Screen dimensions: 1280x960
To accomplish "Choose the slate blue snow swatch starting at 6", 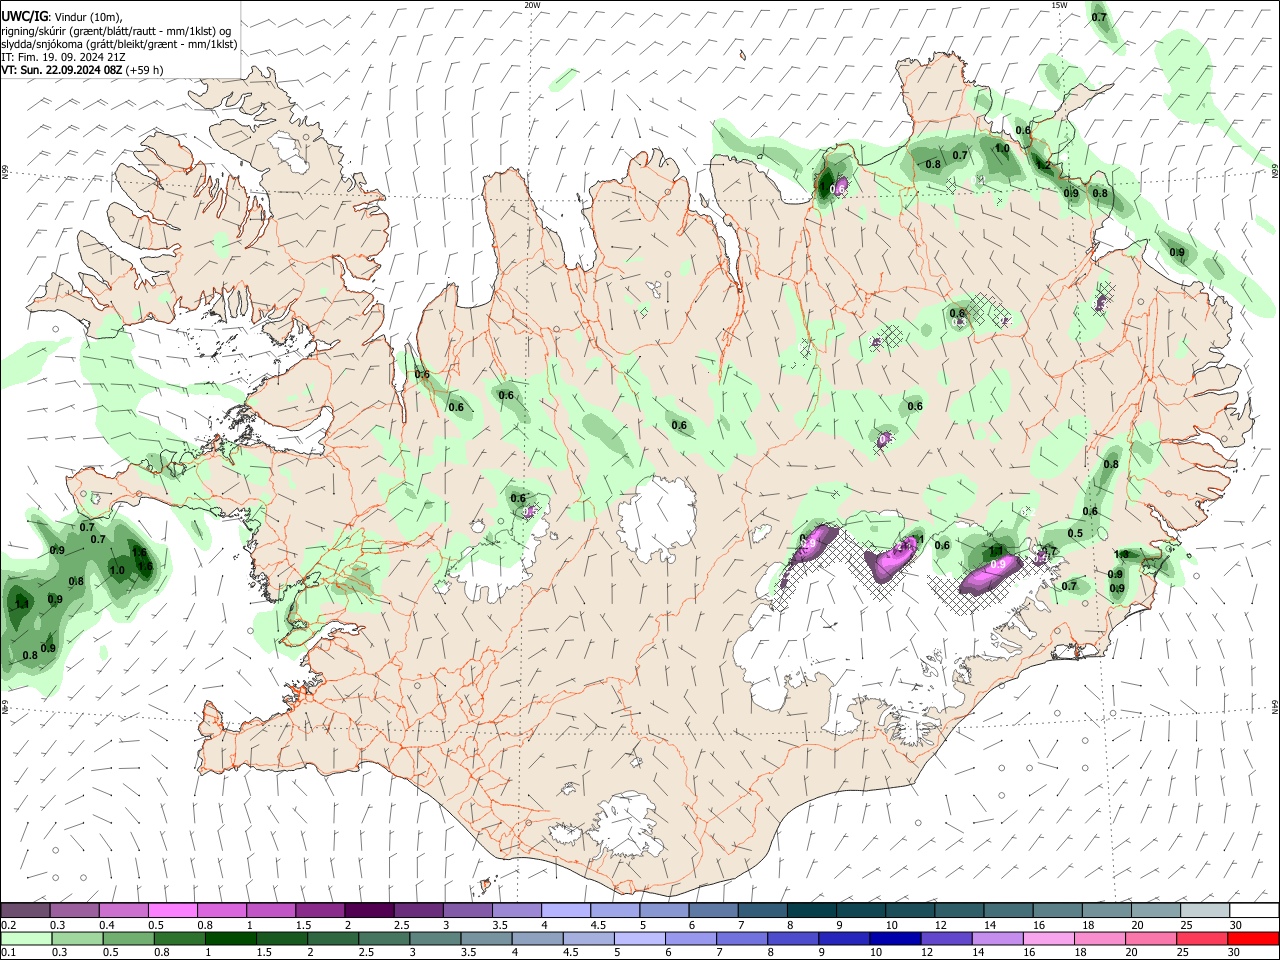I will pos(714,911).
